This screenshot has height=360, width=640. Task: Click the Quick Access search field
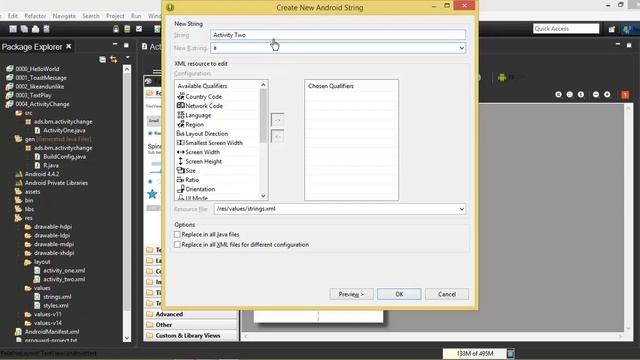pos(566,29)
